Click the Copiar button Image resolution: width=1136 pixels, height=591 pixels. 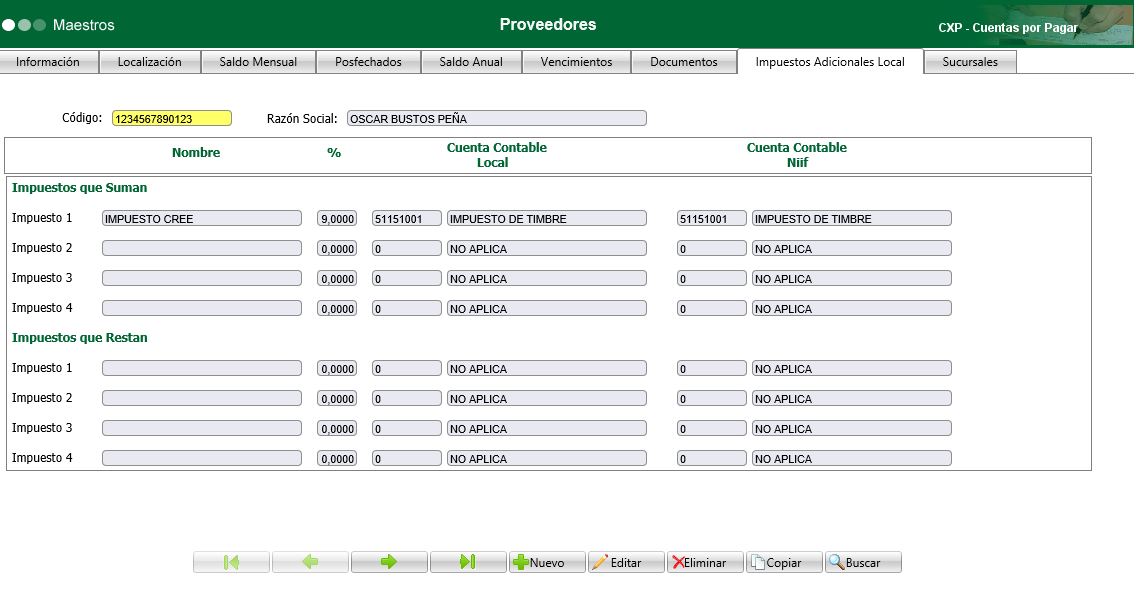pos(784,562)
